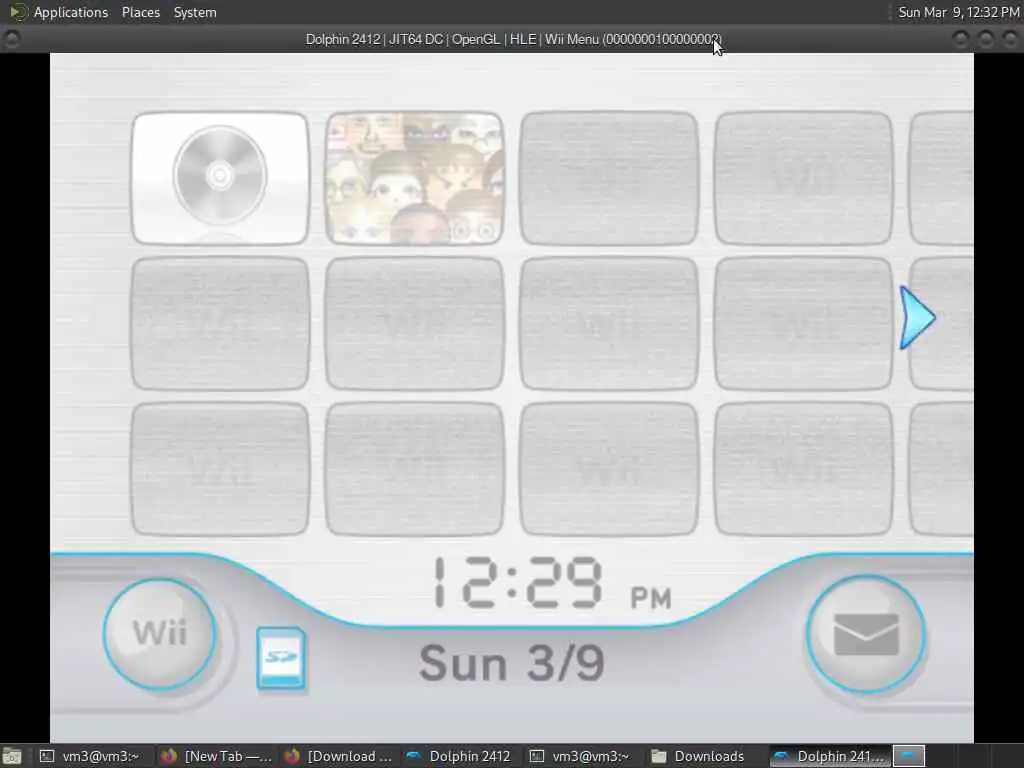Click the workspace switcher in the taskbar
This screenshot has width=1024, height=768.
click(908, 756)
